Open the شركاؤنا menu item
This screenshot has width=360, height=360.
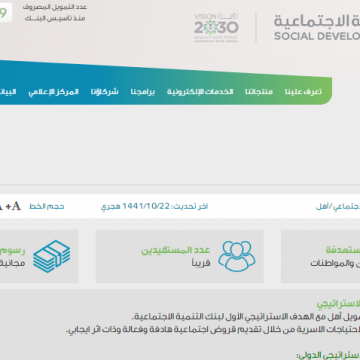pyautogui.click(x=104, y=92)
